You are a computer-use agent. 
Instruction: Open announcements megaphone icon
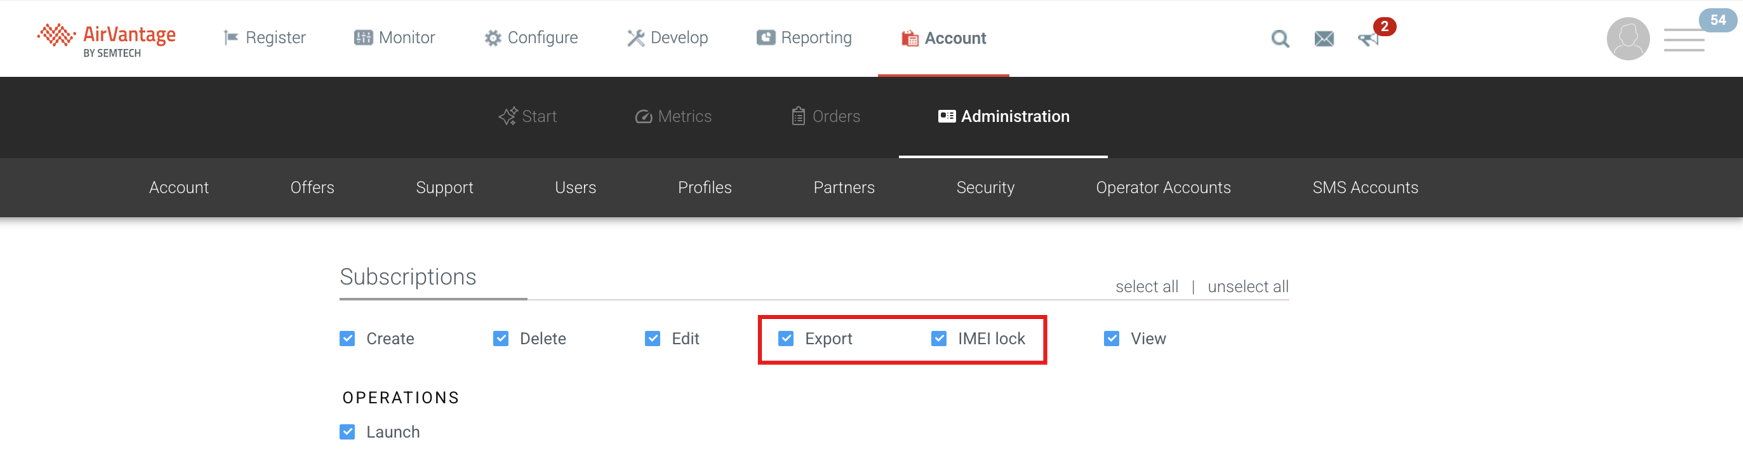pyautogui.click(x=1368, y=39)
